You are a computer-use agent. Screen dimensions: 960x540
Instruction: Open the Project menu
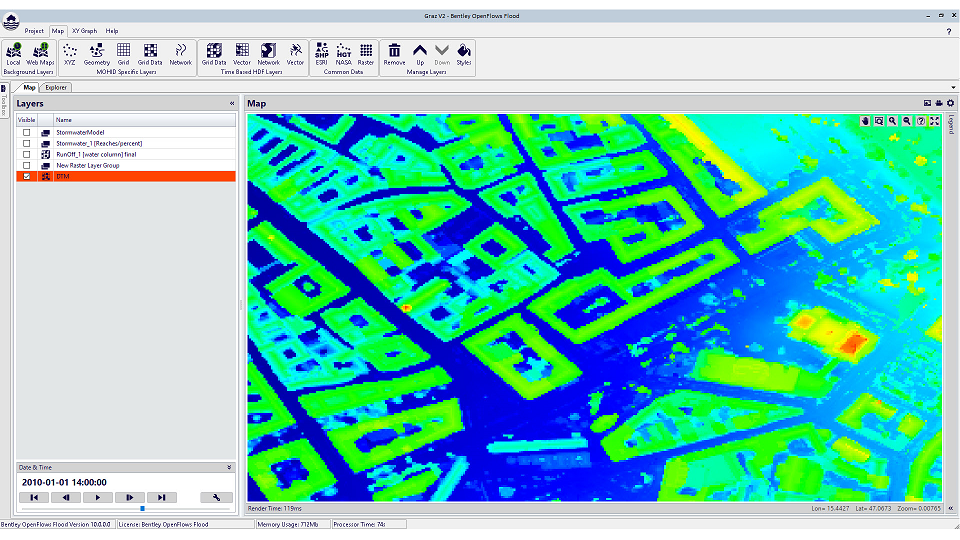coord(34,31)
